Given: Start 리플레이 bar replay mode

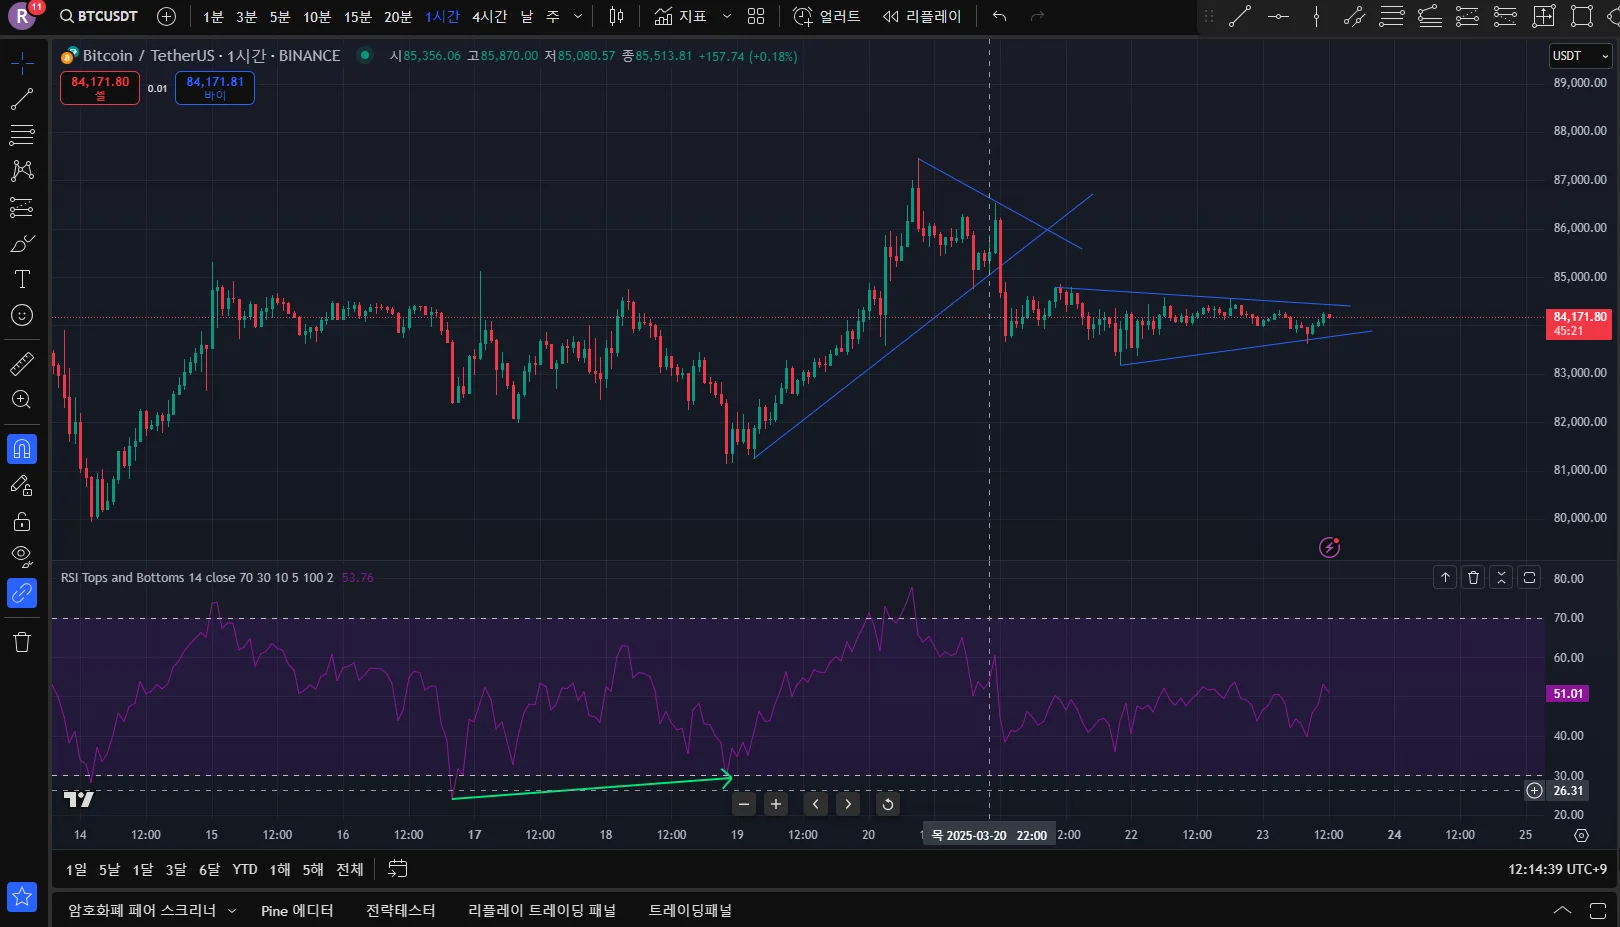Looking at the screenshot, I should [x=922, y=16].
